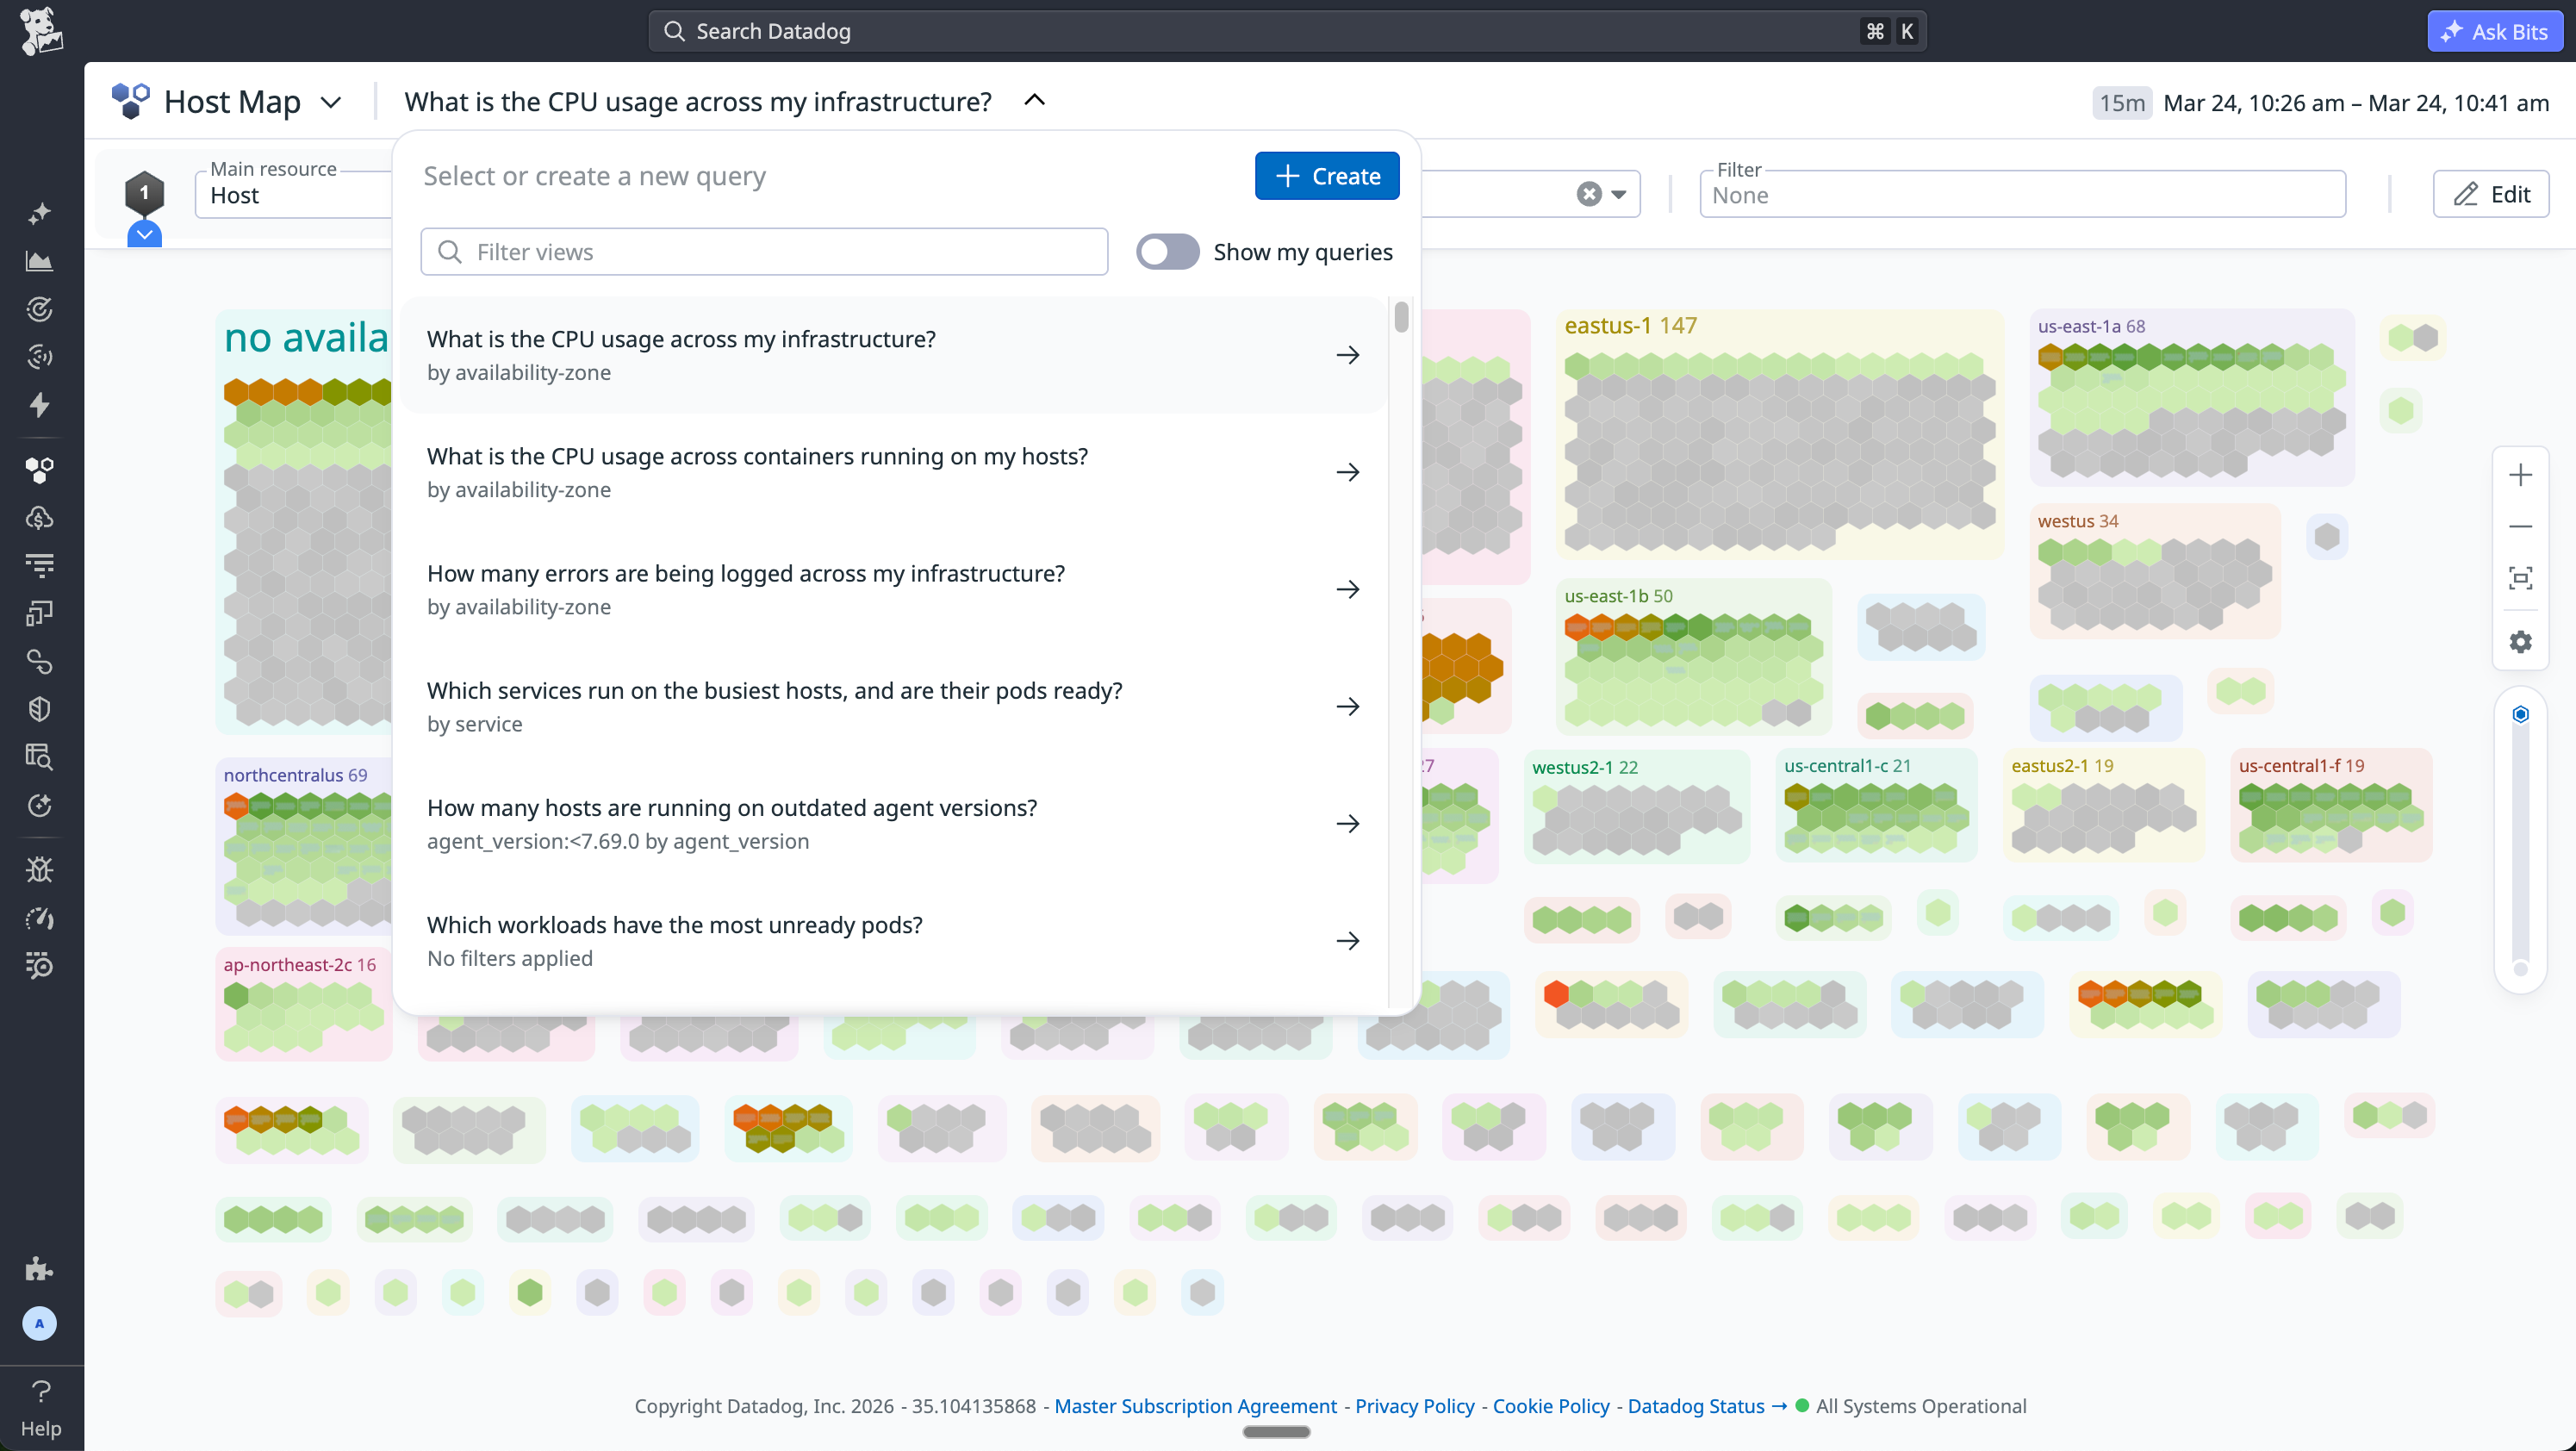2576x1451 pixels.
Task: Open Integrations puzzle piece icon in sidebar
Action: tap(39, 1269)
